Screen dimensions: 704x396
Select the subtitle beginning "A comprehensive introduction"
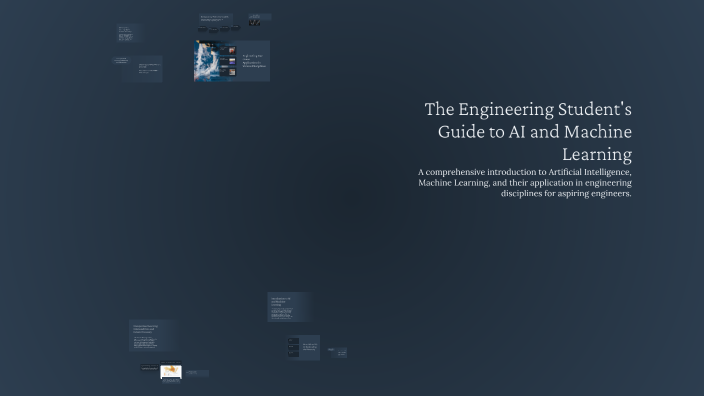(x=524, y=183)
